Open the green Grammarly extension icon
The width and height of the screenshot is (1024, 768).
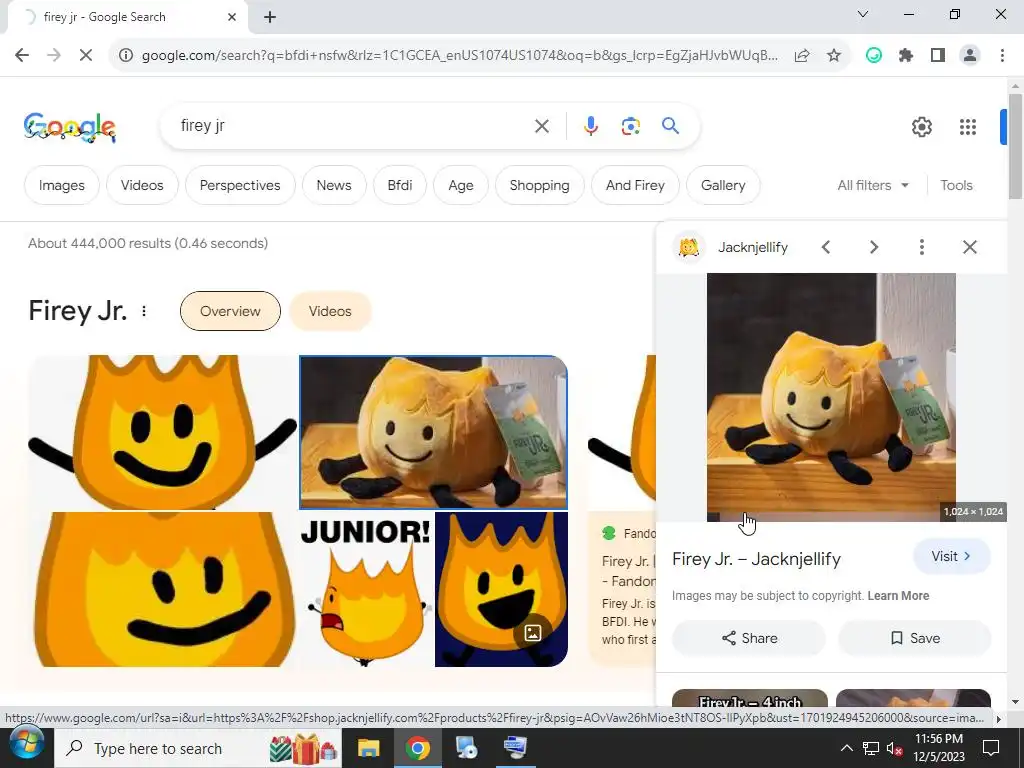pos(874,56)
